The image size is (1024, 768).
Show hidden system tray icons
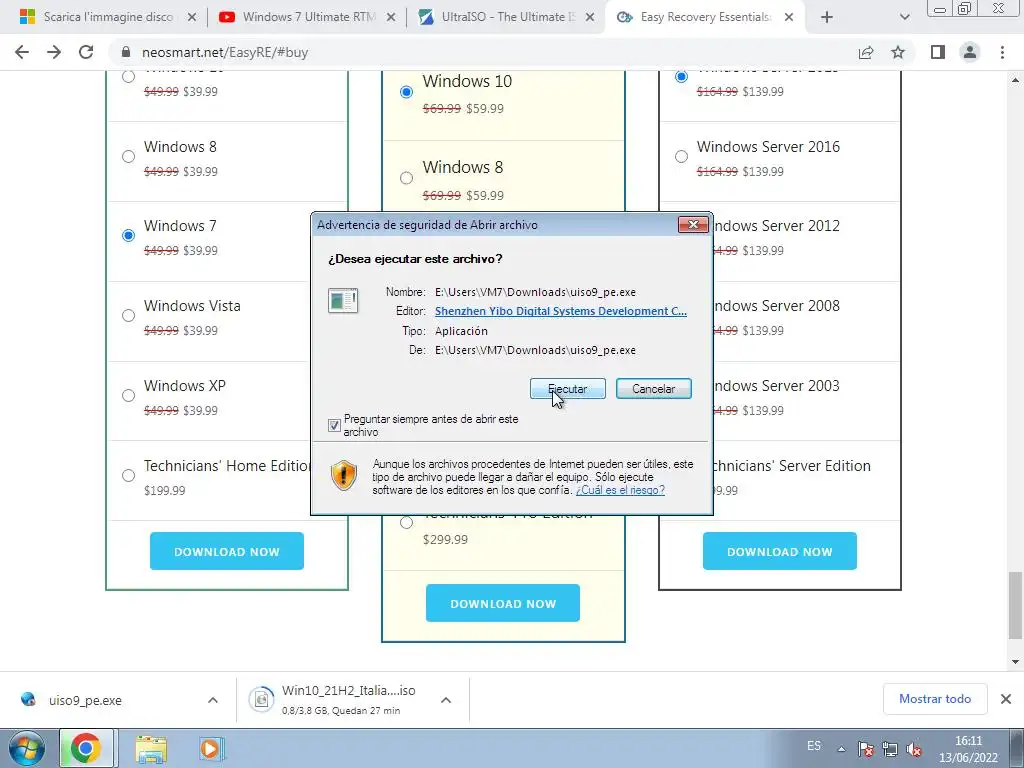[x=841, y=749]
